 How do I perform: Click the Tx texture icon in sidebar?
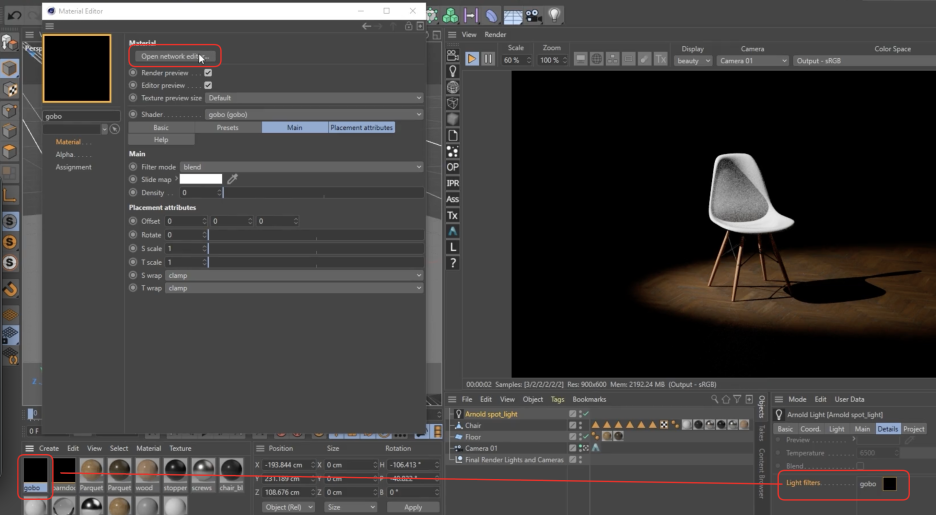452,215
